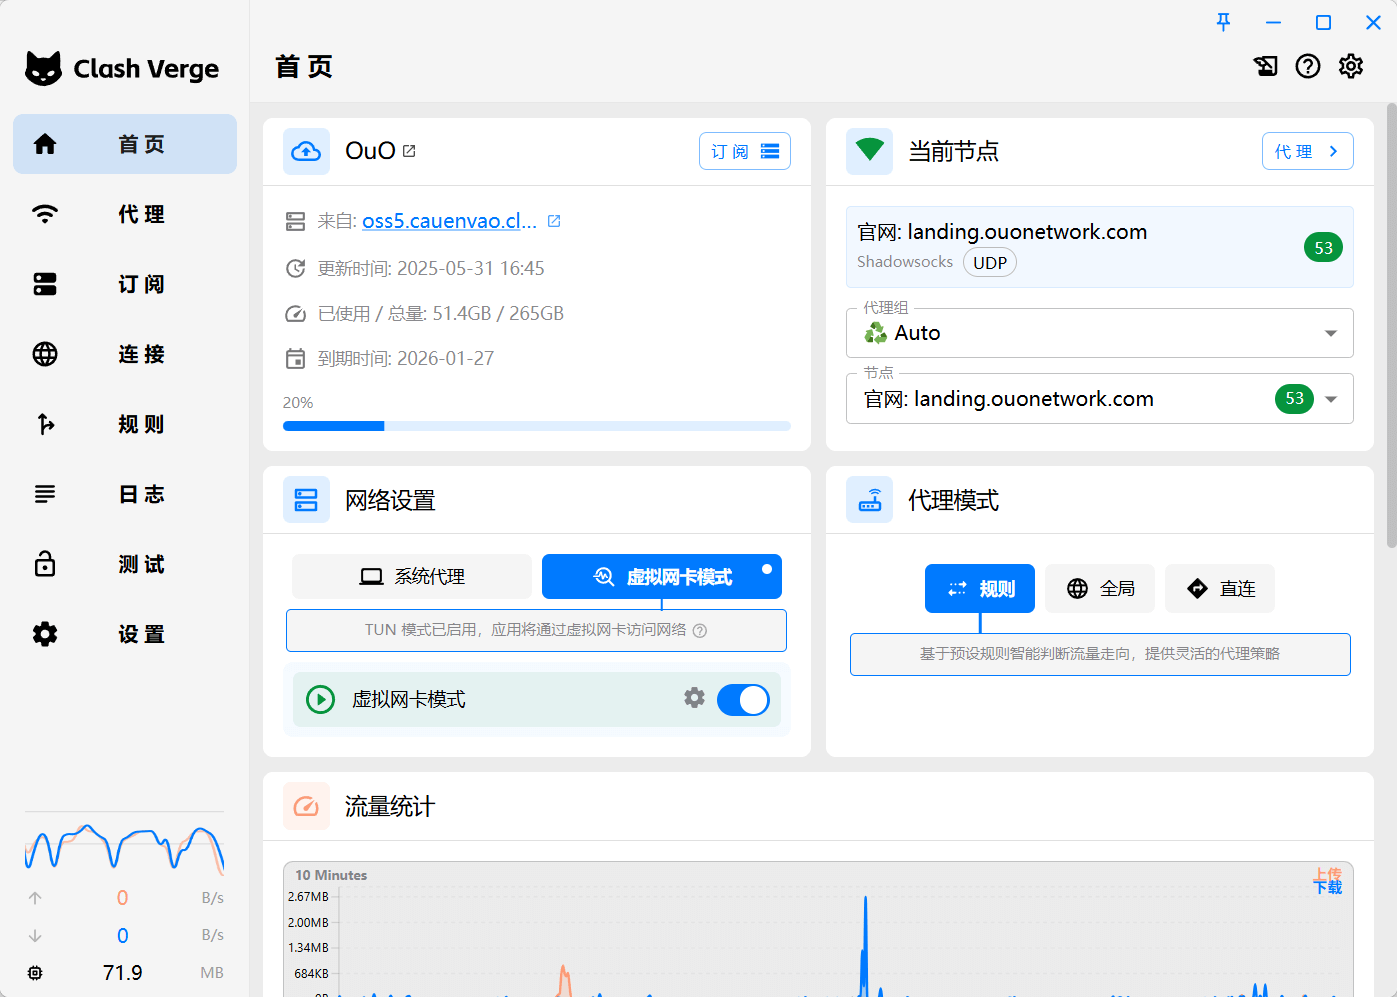Viewport: 1397px width, 997px height.
Task: Click external link icon after source URL
Action: click(x=554, y=221)
